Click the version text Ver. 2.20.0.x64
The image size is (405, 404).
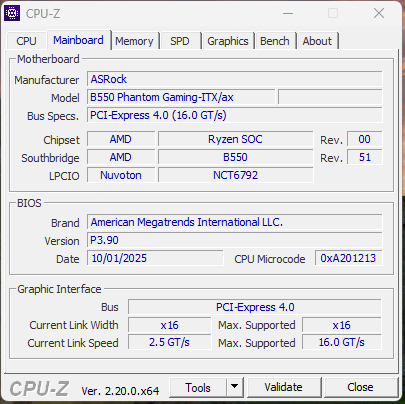120,391
